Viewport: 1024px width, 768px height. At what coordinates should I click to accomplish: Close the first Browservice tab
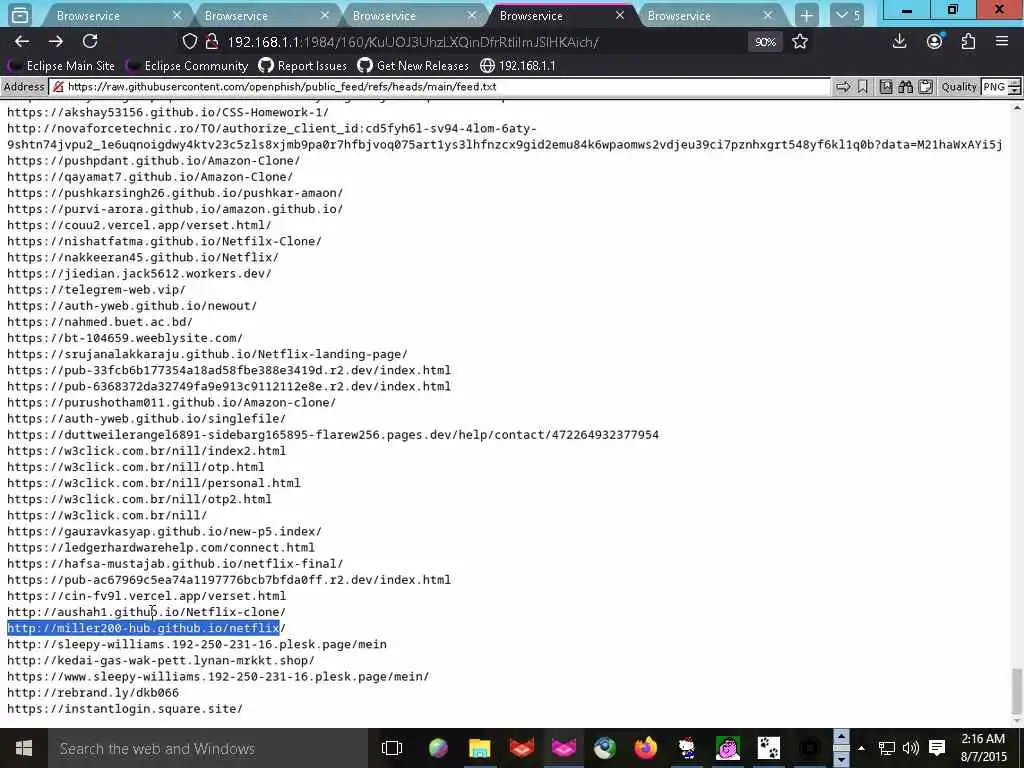177,15
